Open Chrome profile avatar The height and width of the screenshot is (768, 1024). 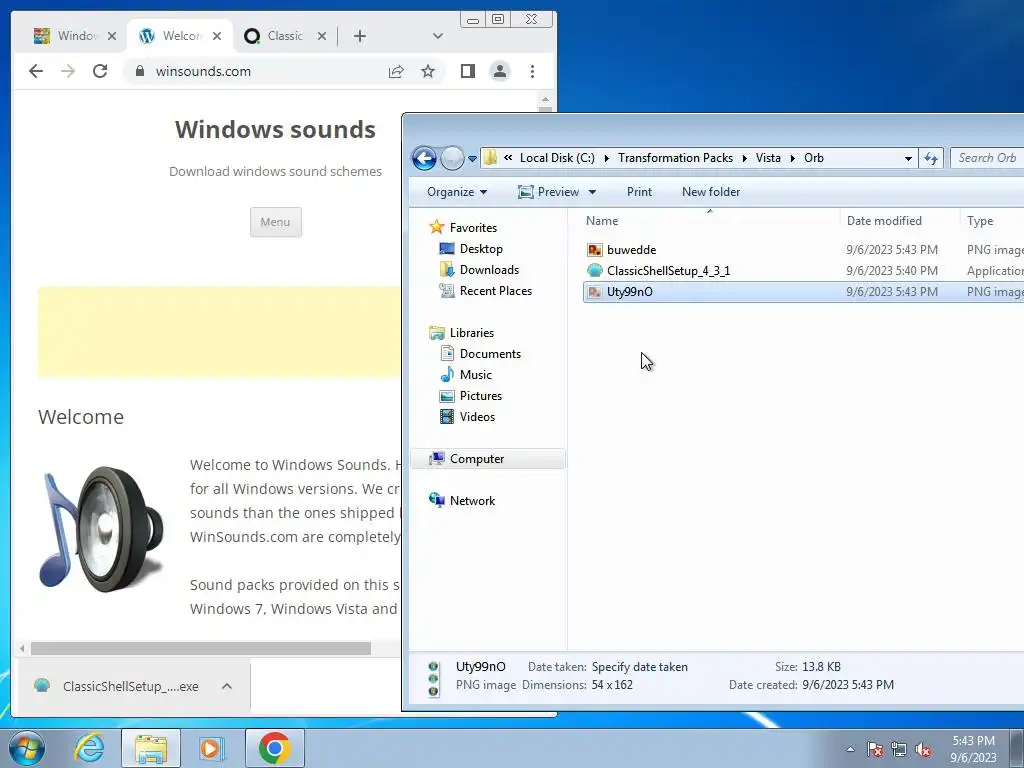tap(500, 71)
